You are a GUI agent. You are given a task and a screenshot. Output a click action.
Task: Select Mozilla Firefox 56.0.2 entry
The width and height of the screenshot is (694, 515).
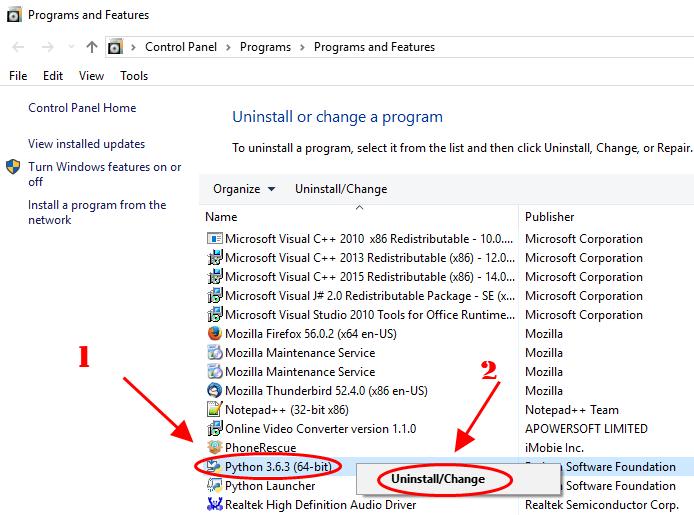pos(311,334)
